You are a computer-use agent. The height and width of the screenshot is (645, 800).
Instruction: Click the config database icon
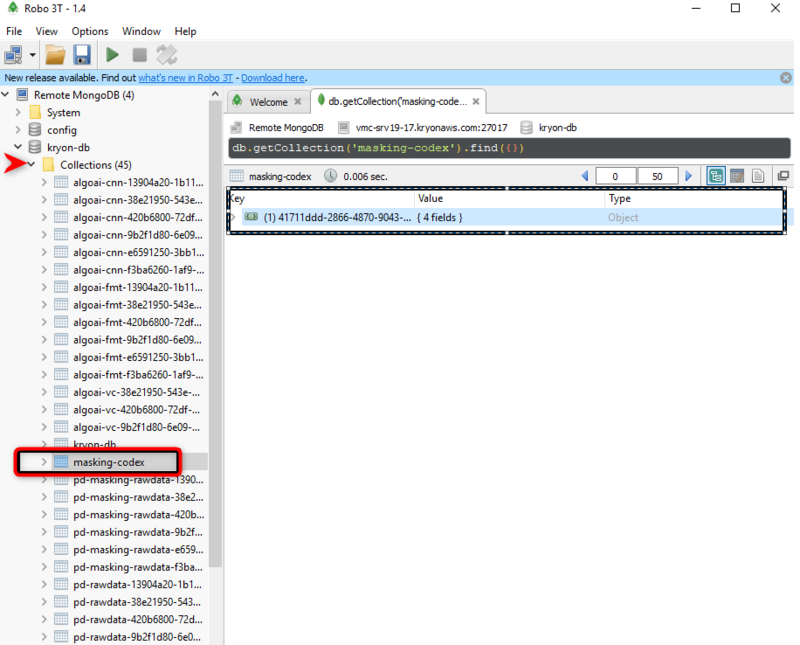click(35, 130)
